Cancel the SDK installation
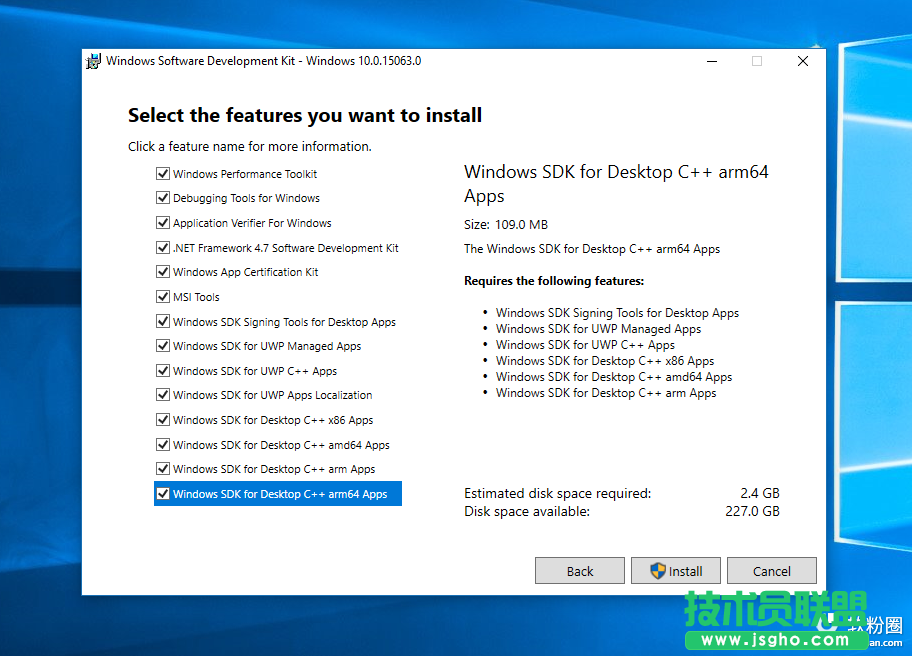 pos(772,570)
